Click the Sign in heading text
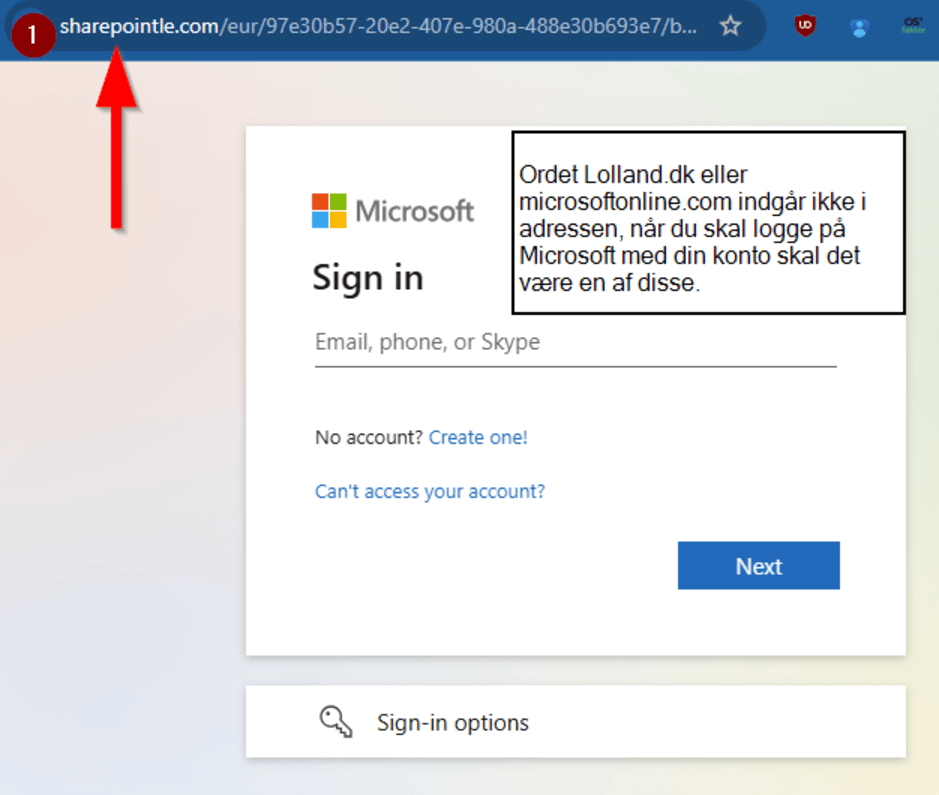Image resolution: width=939 pixels, height=795 pixels. (368, 278)
